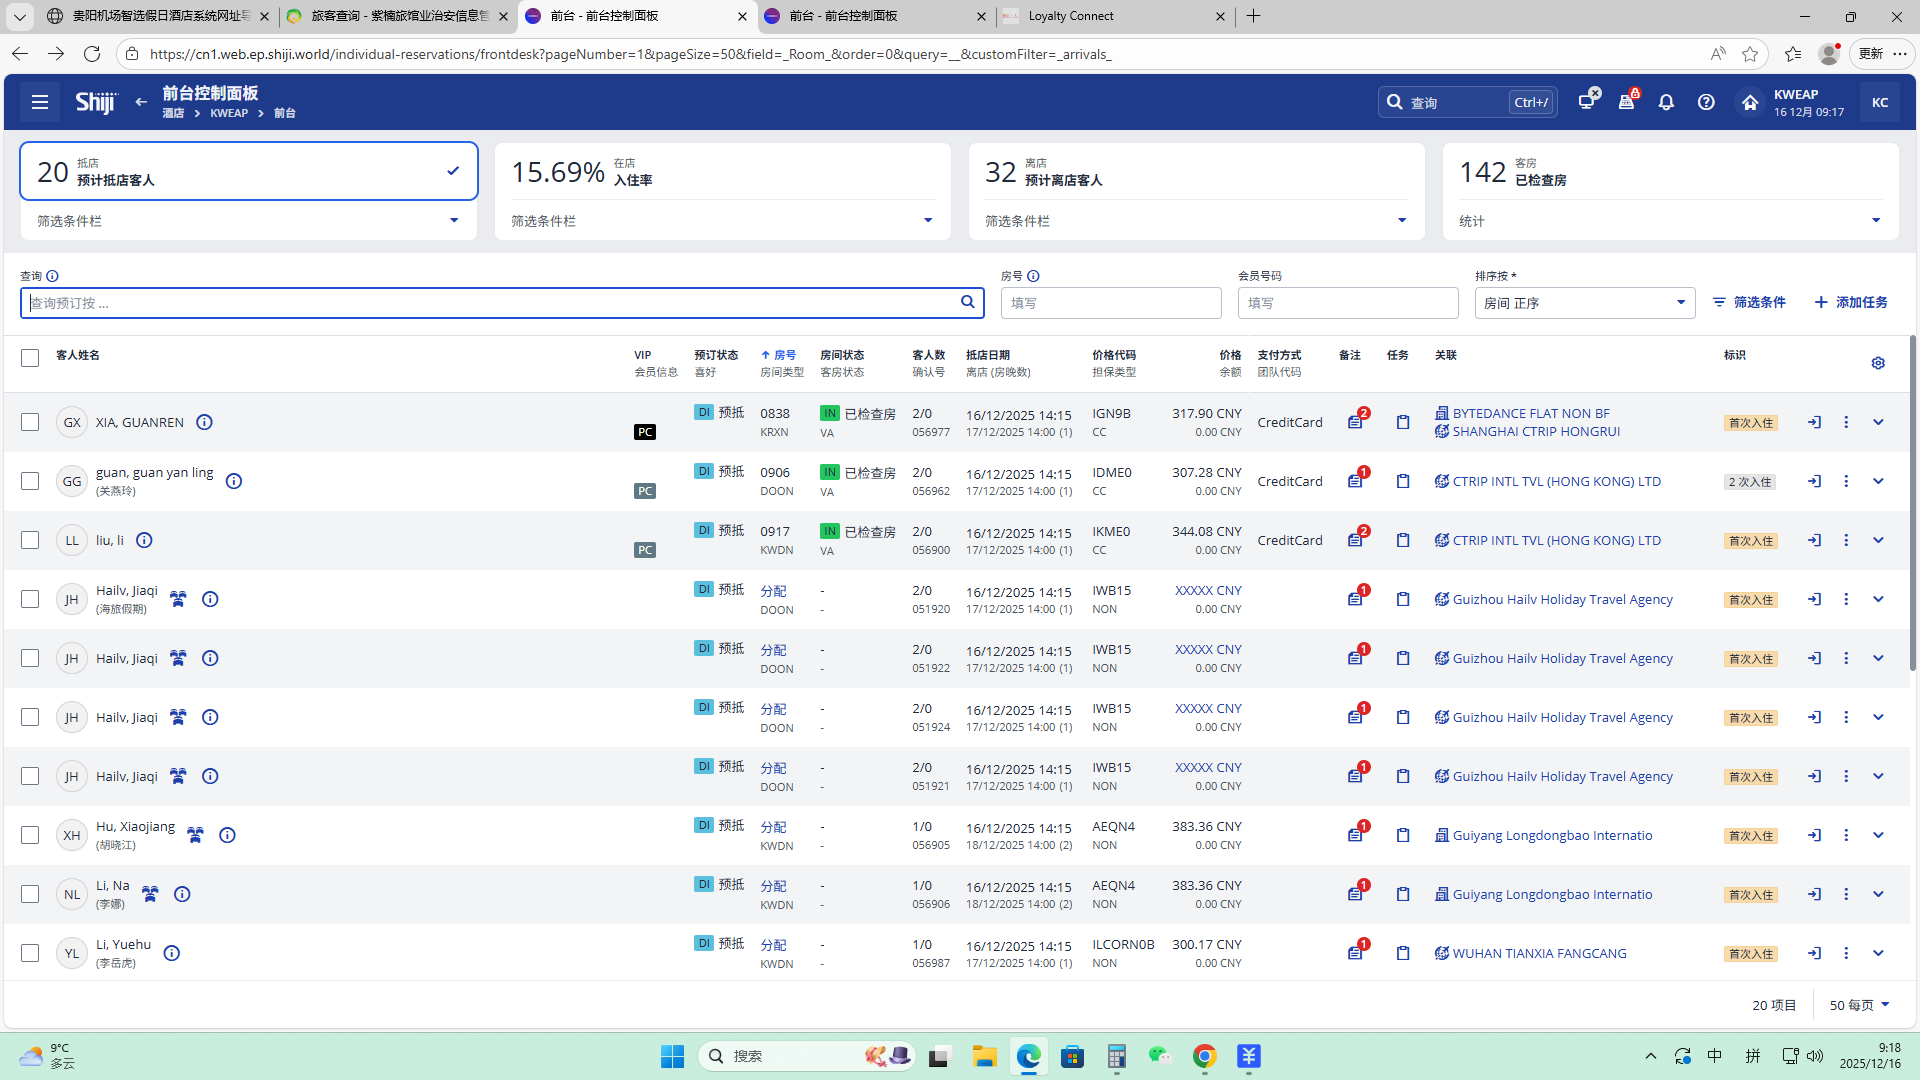The image size is (1920, 1080).
Task: Click info icon next to Li, Yuehu
Action: point(172,953)
